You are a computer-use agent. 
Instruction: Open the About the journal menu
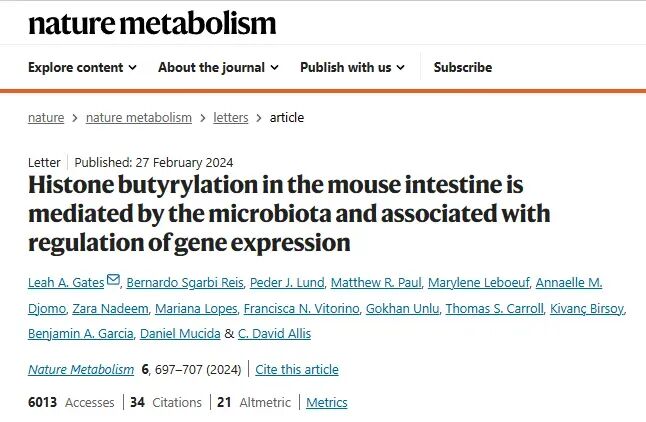point(218,67)
